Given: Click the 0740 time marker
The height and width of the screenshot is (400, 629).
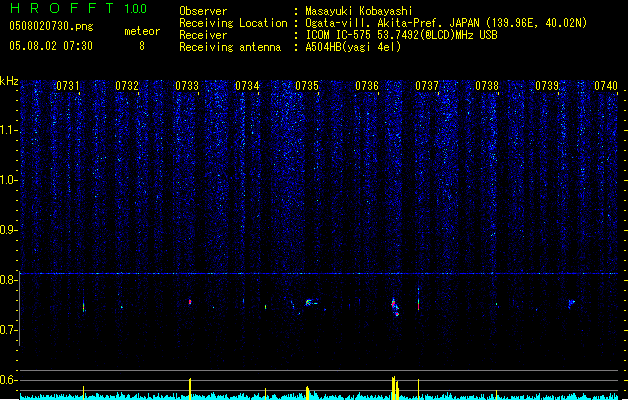Looking at the screenshot, I should [606, 86].
